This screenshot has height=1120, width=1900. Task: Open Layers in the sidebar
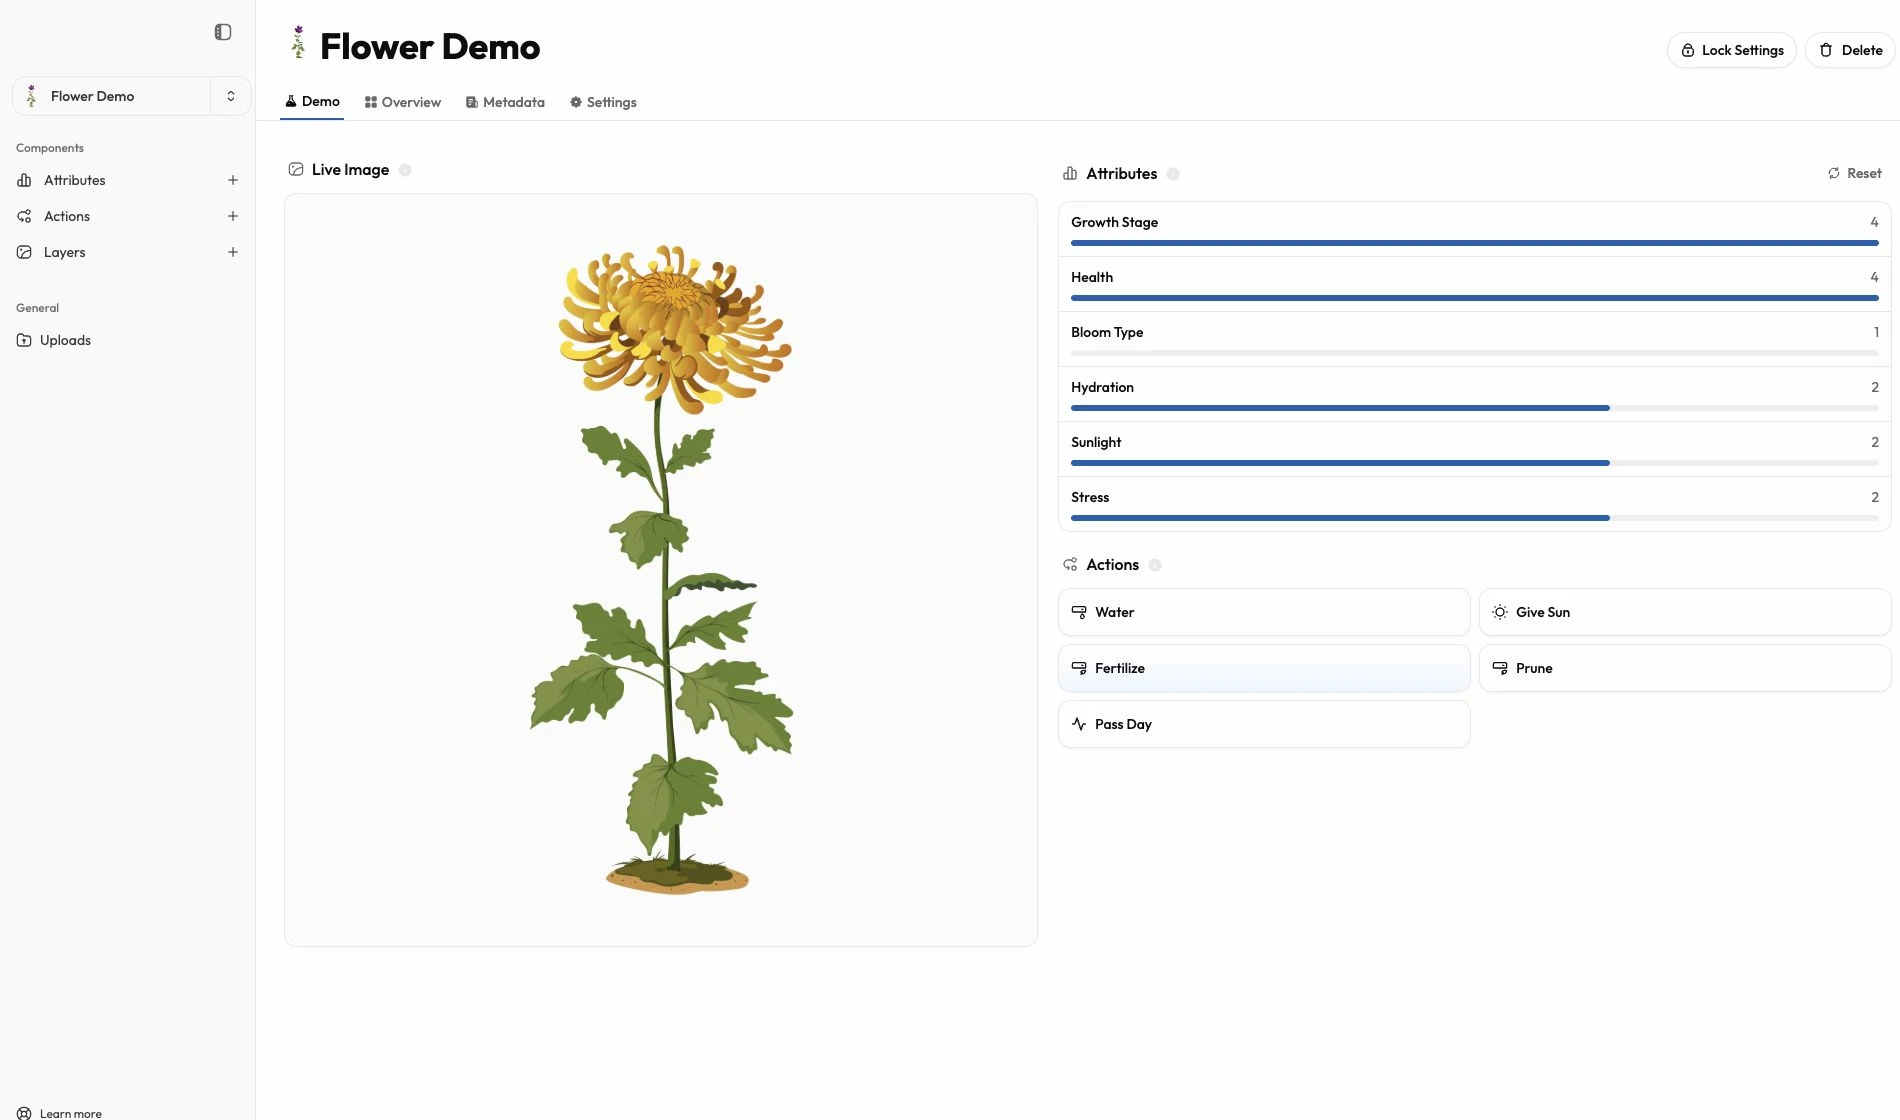click(x=65, y=252)
